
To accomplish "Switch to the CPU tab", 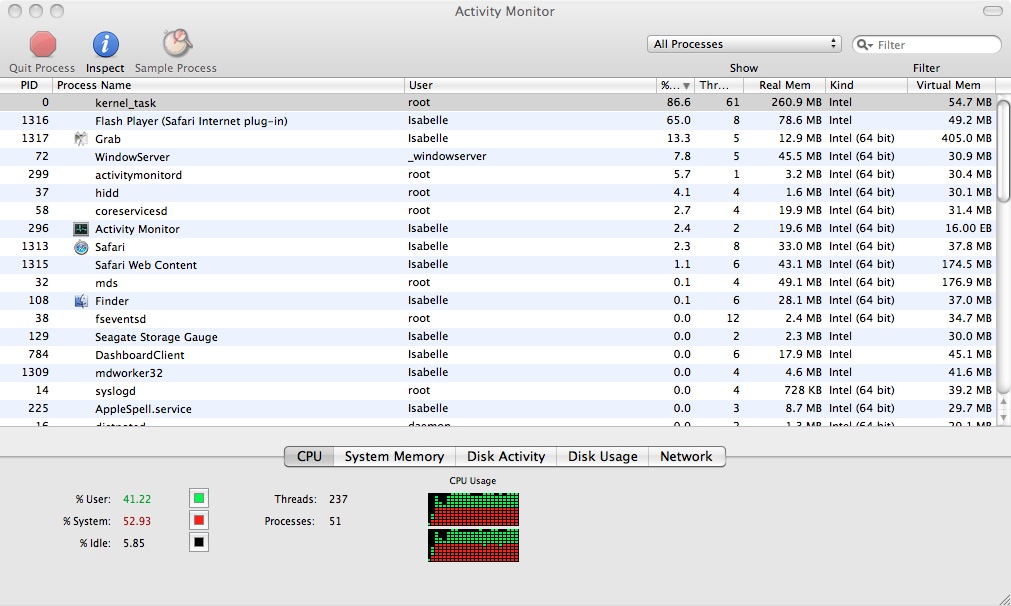I will [309, 456].
